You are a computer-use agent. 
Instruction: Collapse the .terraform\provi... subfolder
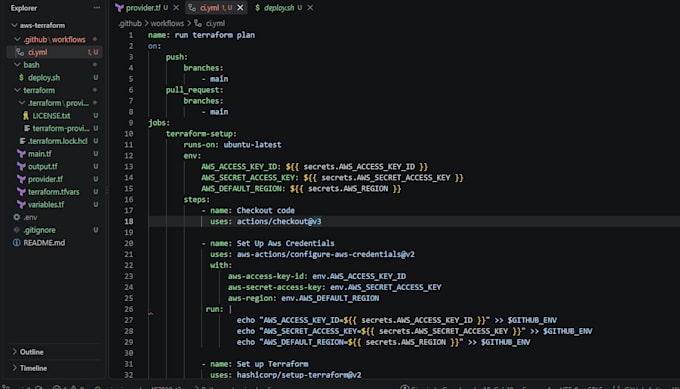22,103
